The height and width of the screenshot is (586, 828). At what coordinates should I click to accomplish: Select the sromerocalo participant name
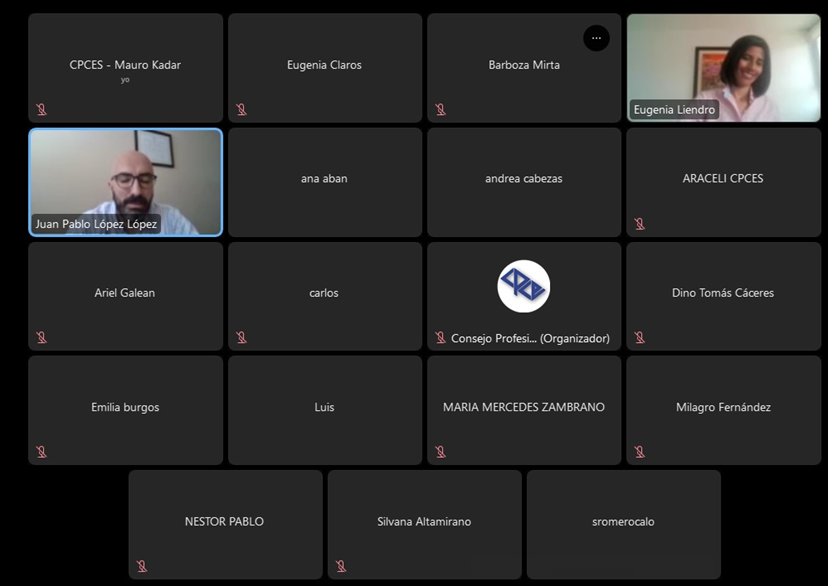pyautogui.click(x=623, y=522)
